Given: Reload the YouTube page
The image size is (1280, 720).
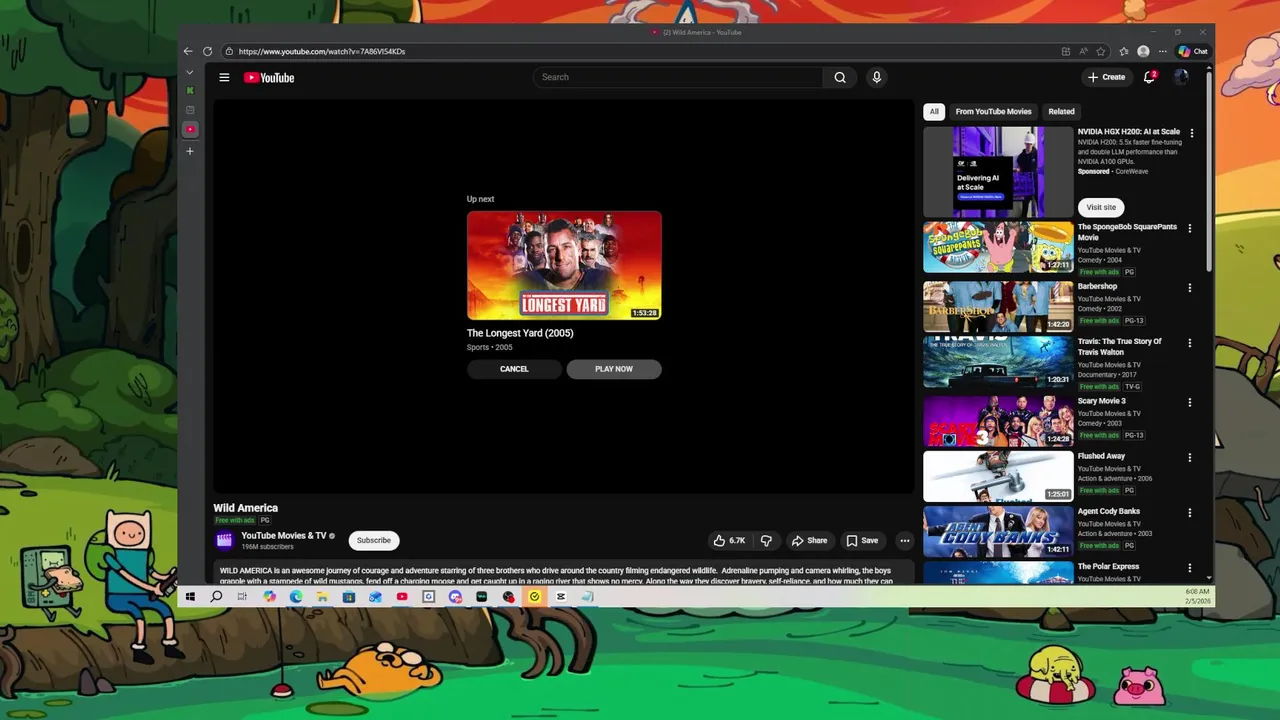Looking at the screenshot, I should point(207,51).
